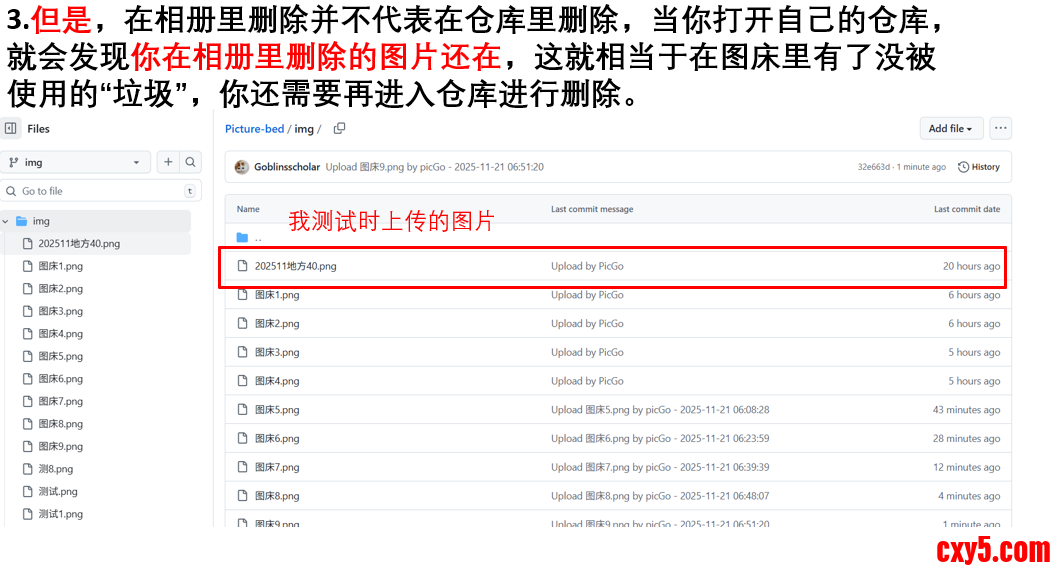Open commit message for 图床5.png row

tap(660, 410)
